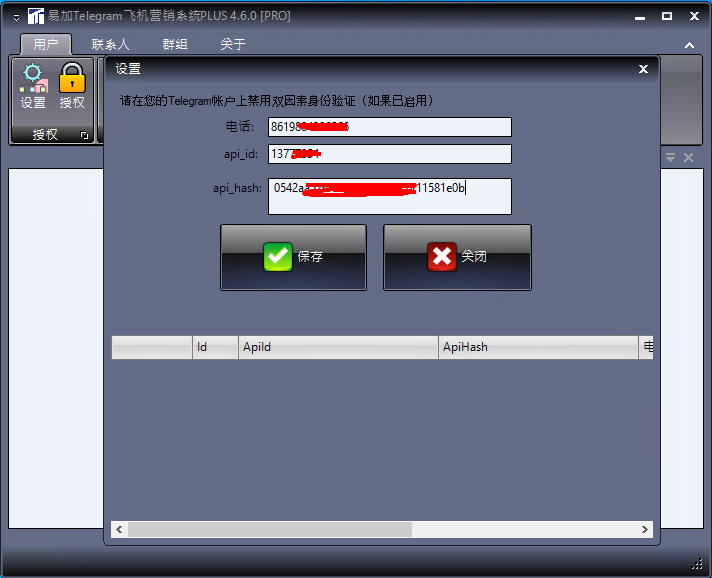Minimize the application window

(640, 17)
